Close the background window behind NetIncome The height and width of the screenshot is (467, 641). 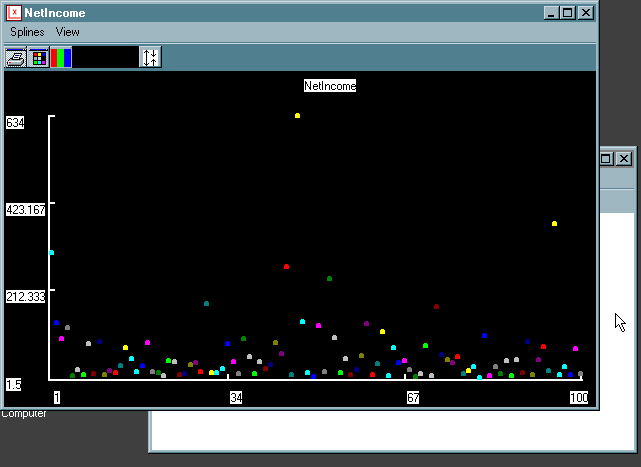click(624, 159)
